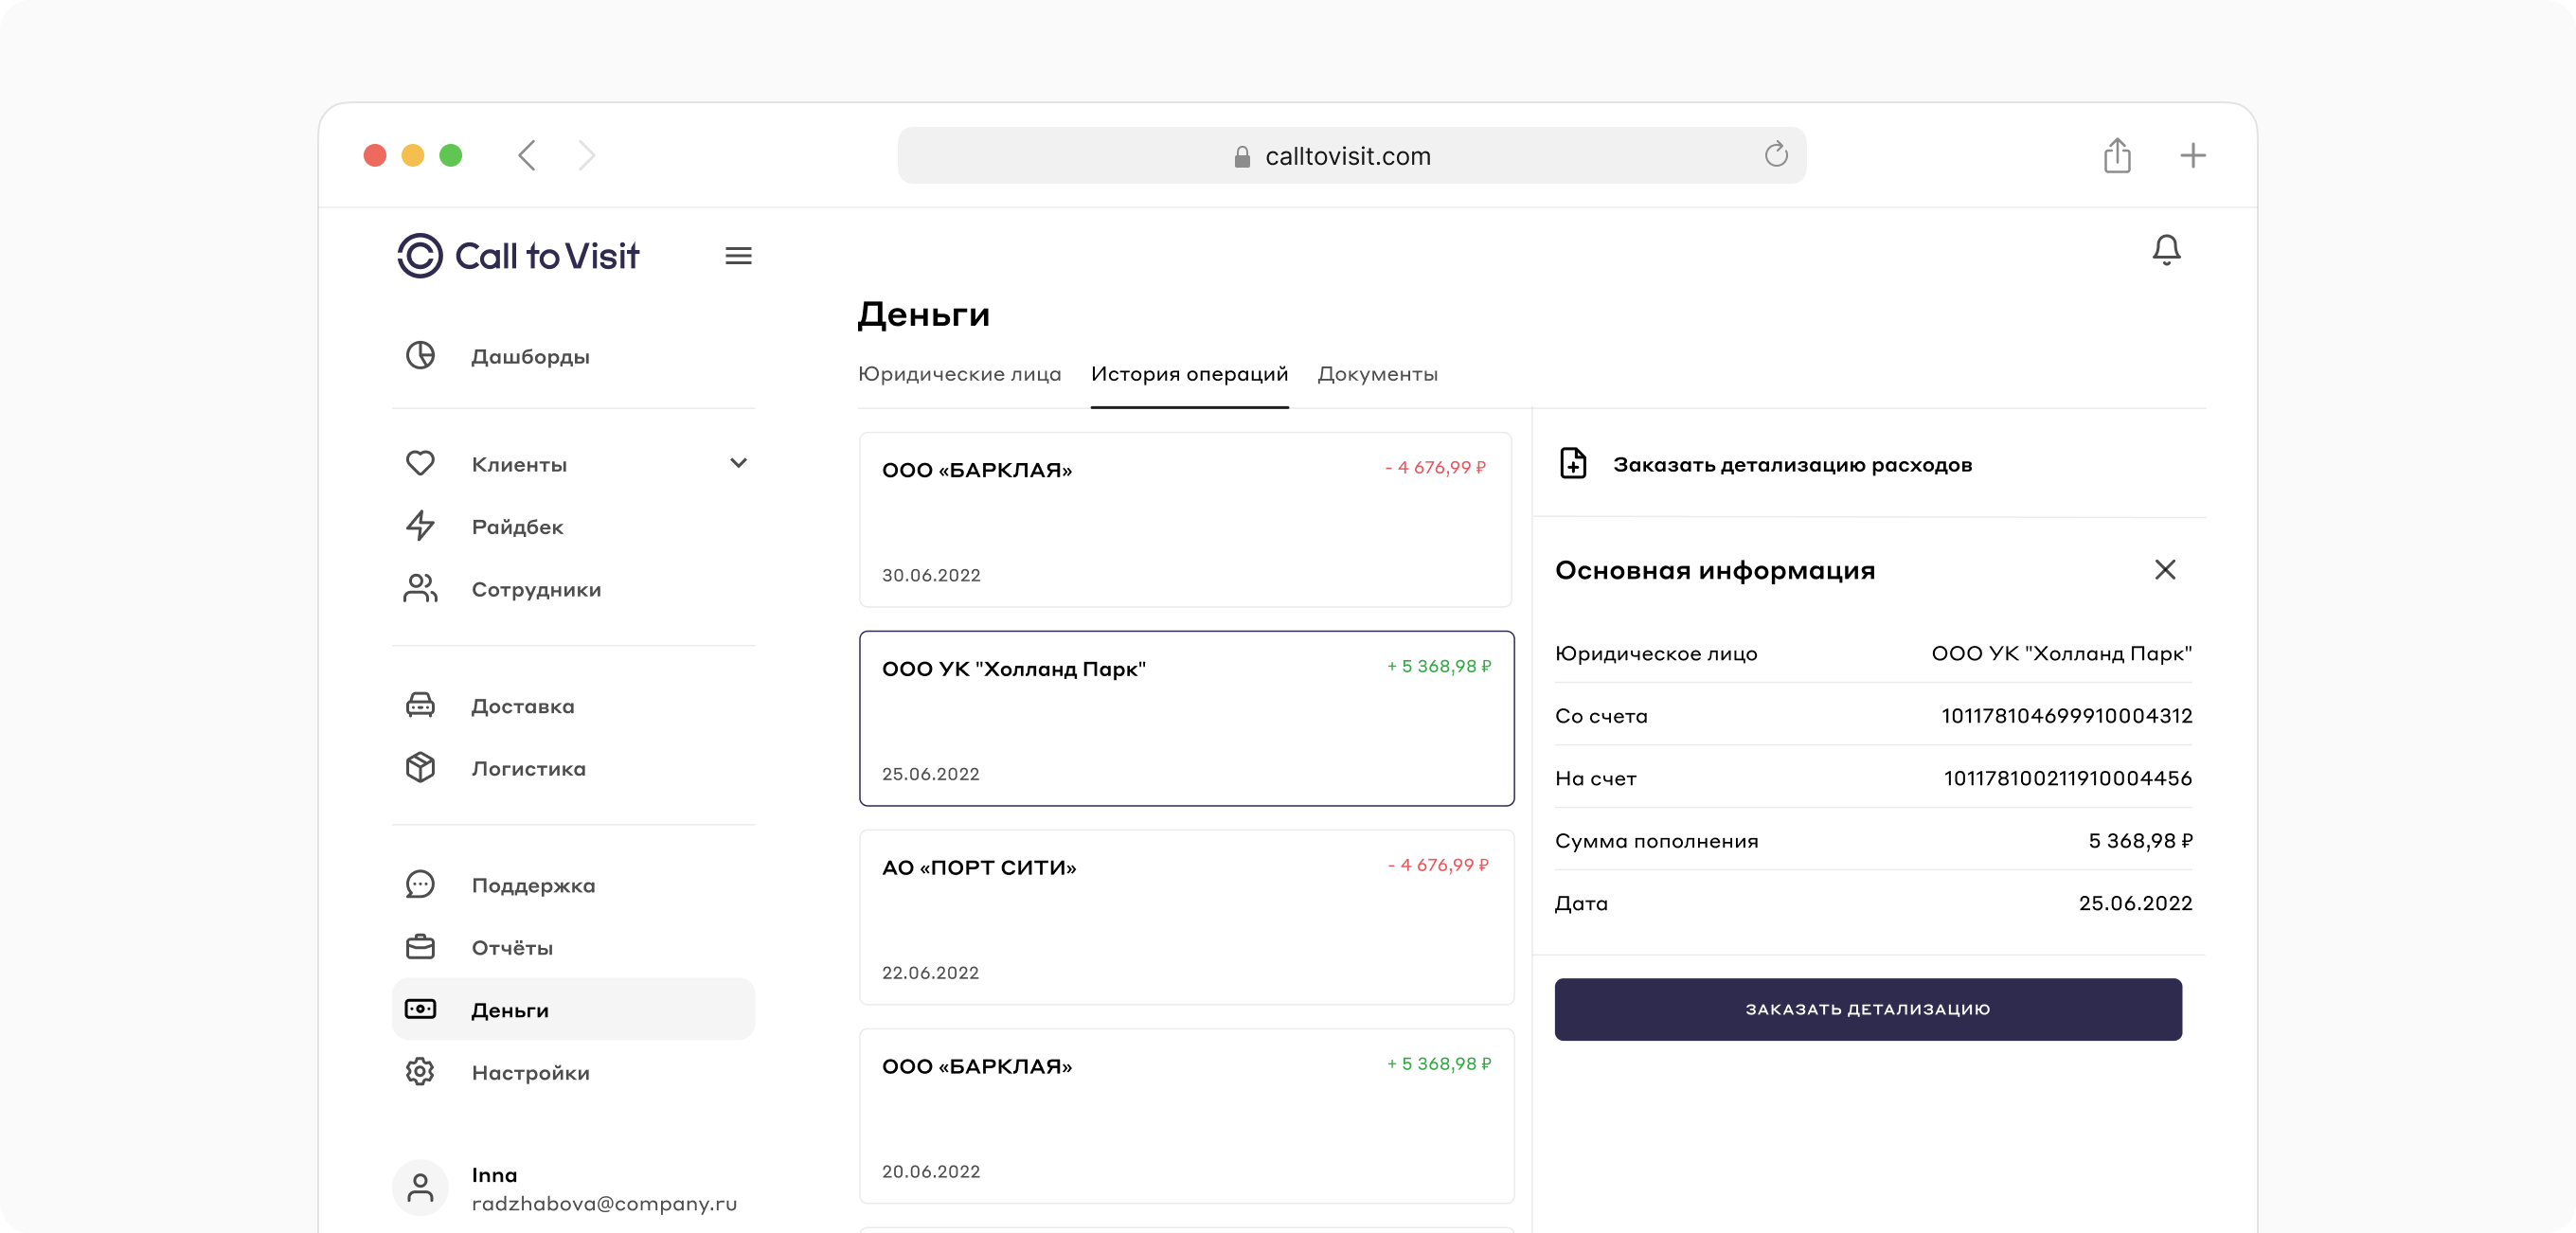
Task: Click amount on the 20.06.2022 БАРКЛАЯ card
Action: (1438, 1064)
